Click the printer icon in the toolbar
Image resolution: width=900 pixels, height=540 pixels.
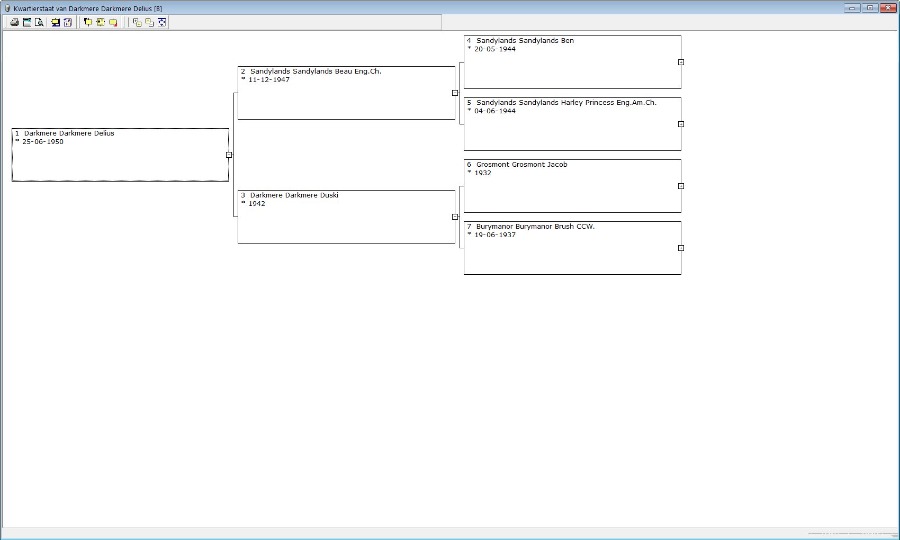pos(15,22)
